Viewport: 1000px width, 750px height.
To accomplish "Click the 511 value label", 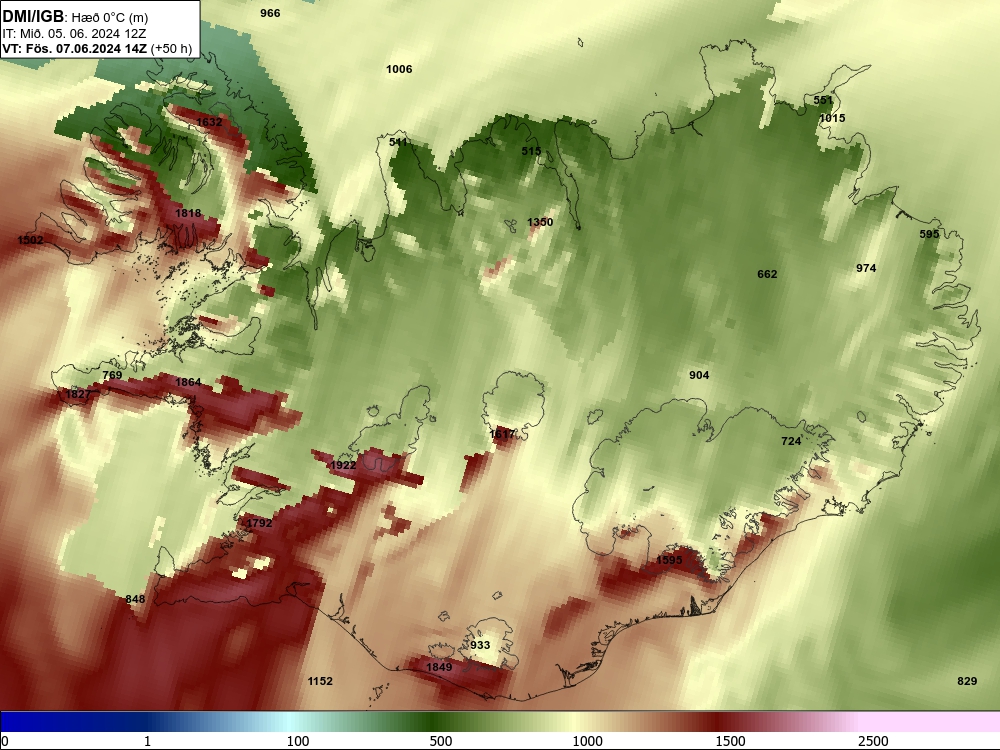I will point(399,142).
